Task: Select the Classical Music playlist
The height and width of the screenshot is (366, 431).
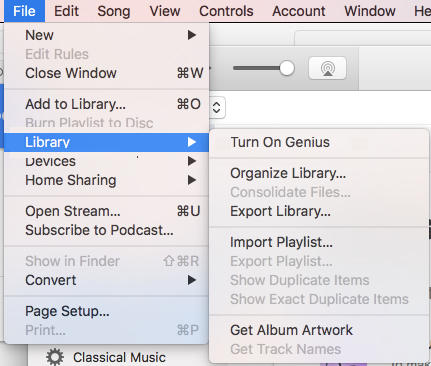Action: tap(119, 357)
